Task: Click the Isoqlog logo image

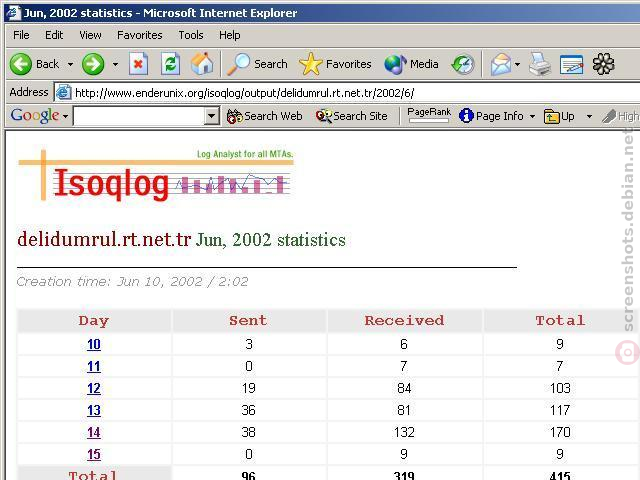Action: click(156, 176)
